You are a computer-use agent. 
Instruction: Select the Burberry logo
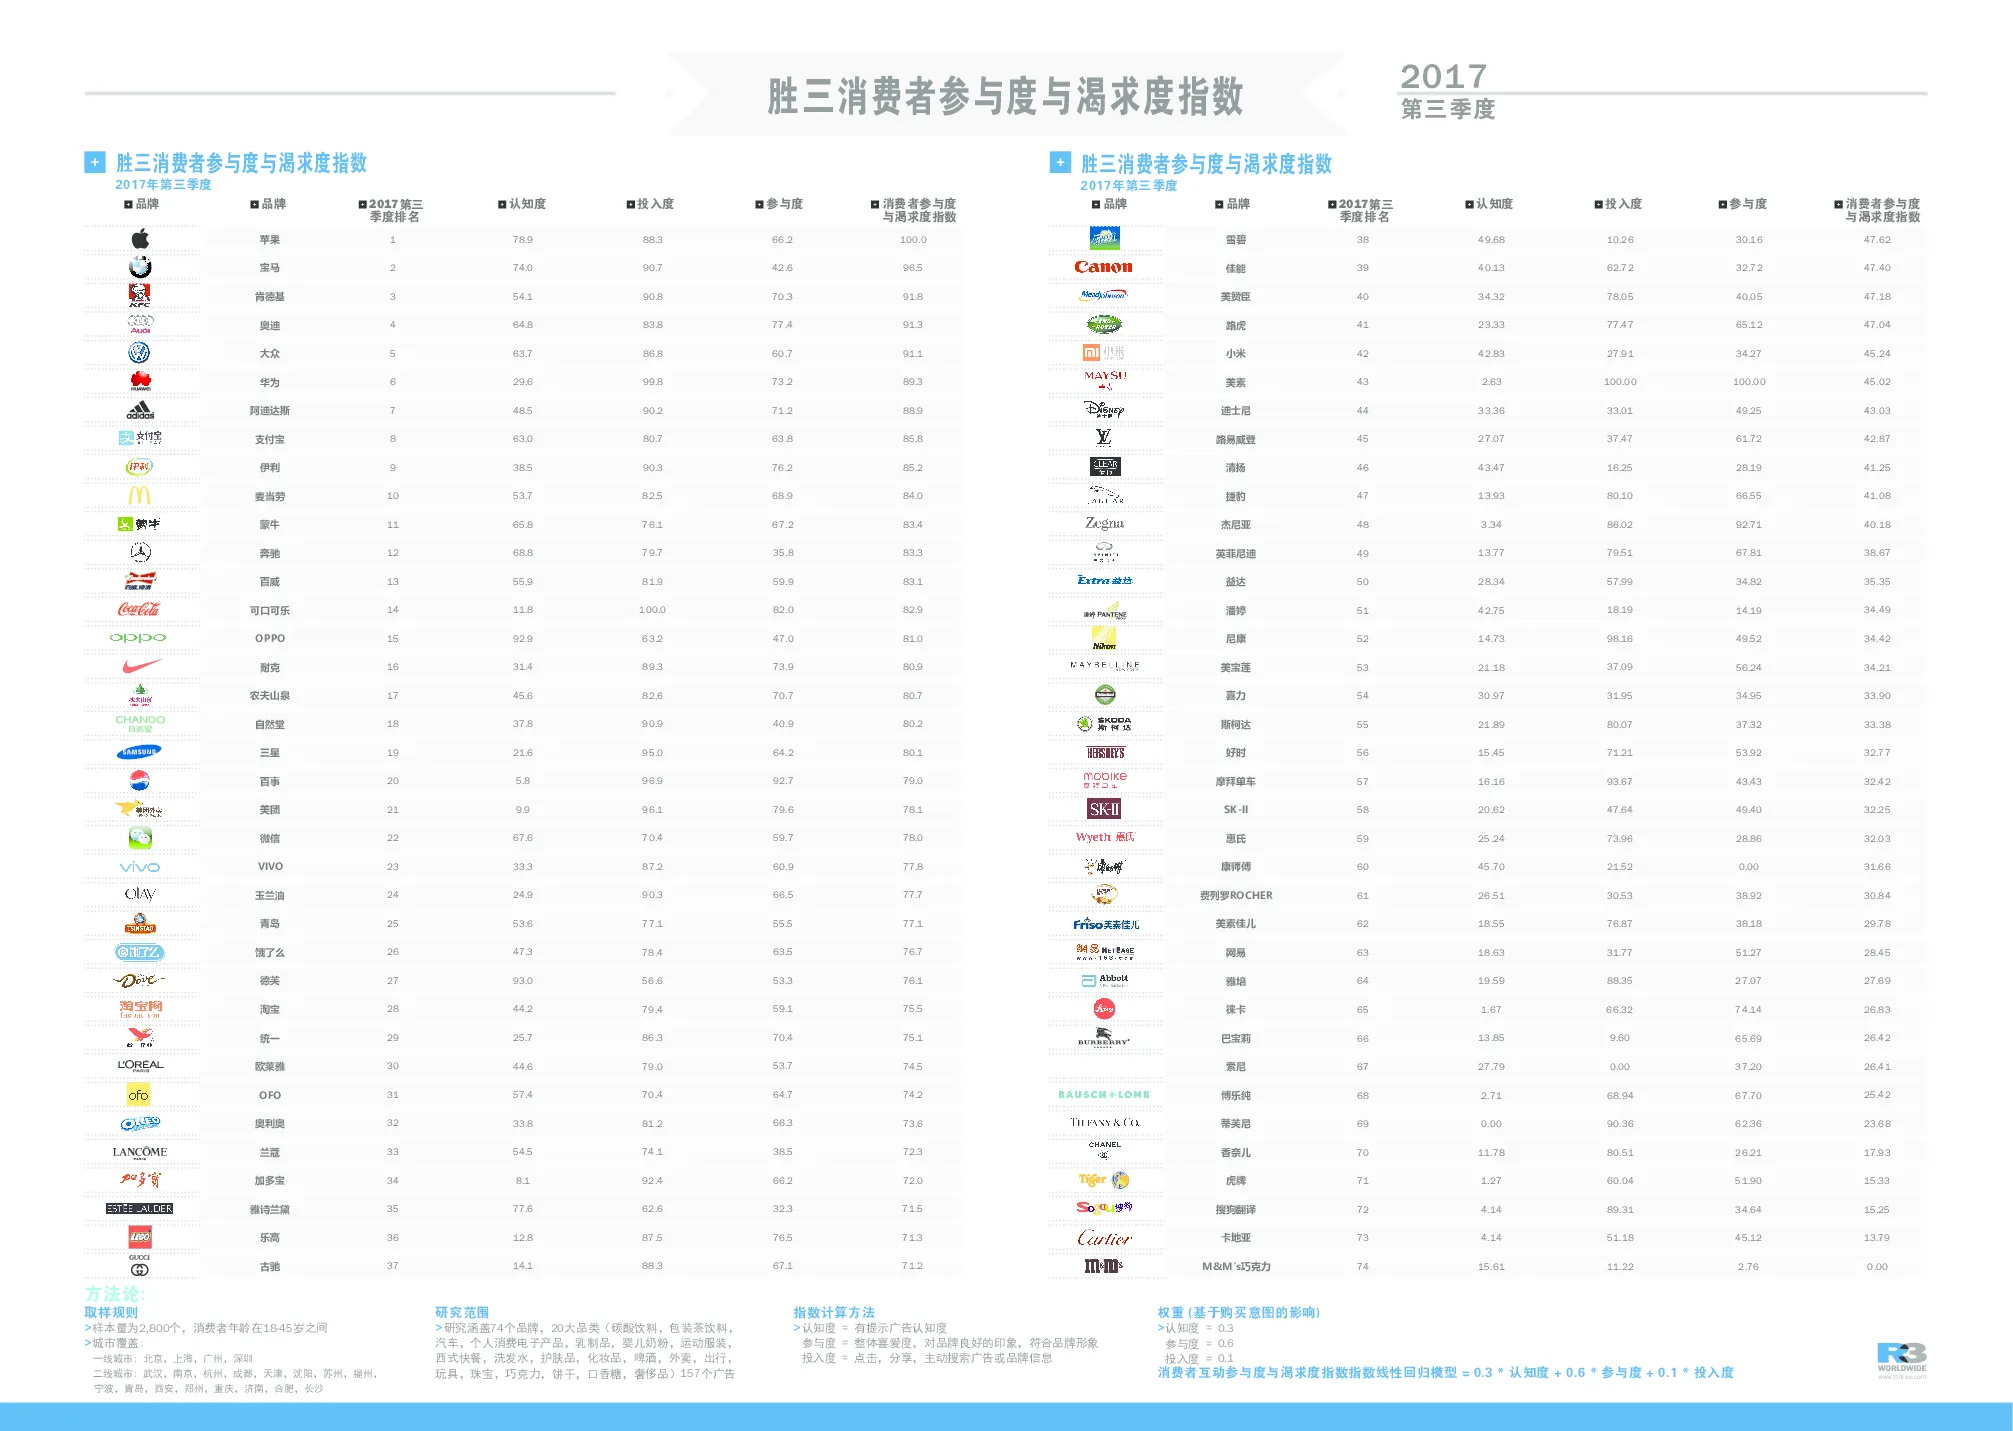coord(1104,1040)
